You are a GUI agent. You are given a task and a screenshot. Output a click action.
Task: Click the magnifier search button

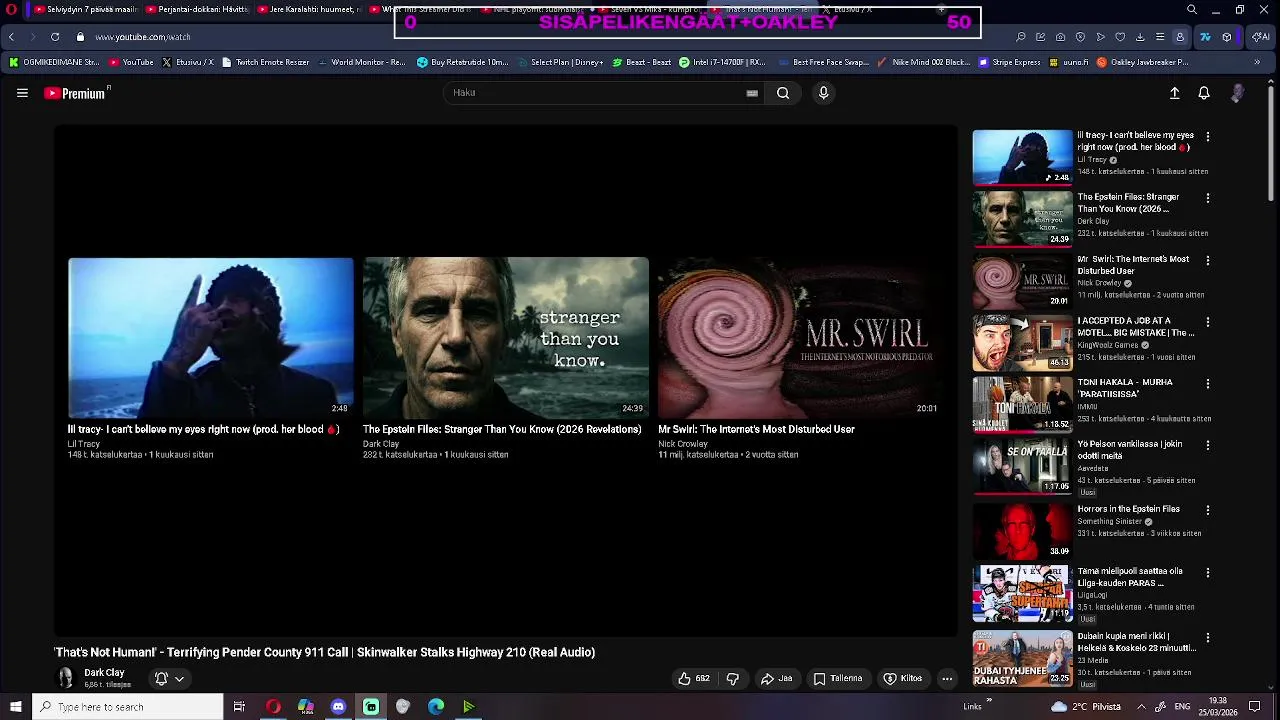pos(783,93)
